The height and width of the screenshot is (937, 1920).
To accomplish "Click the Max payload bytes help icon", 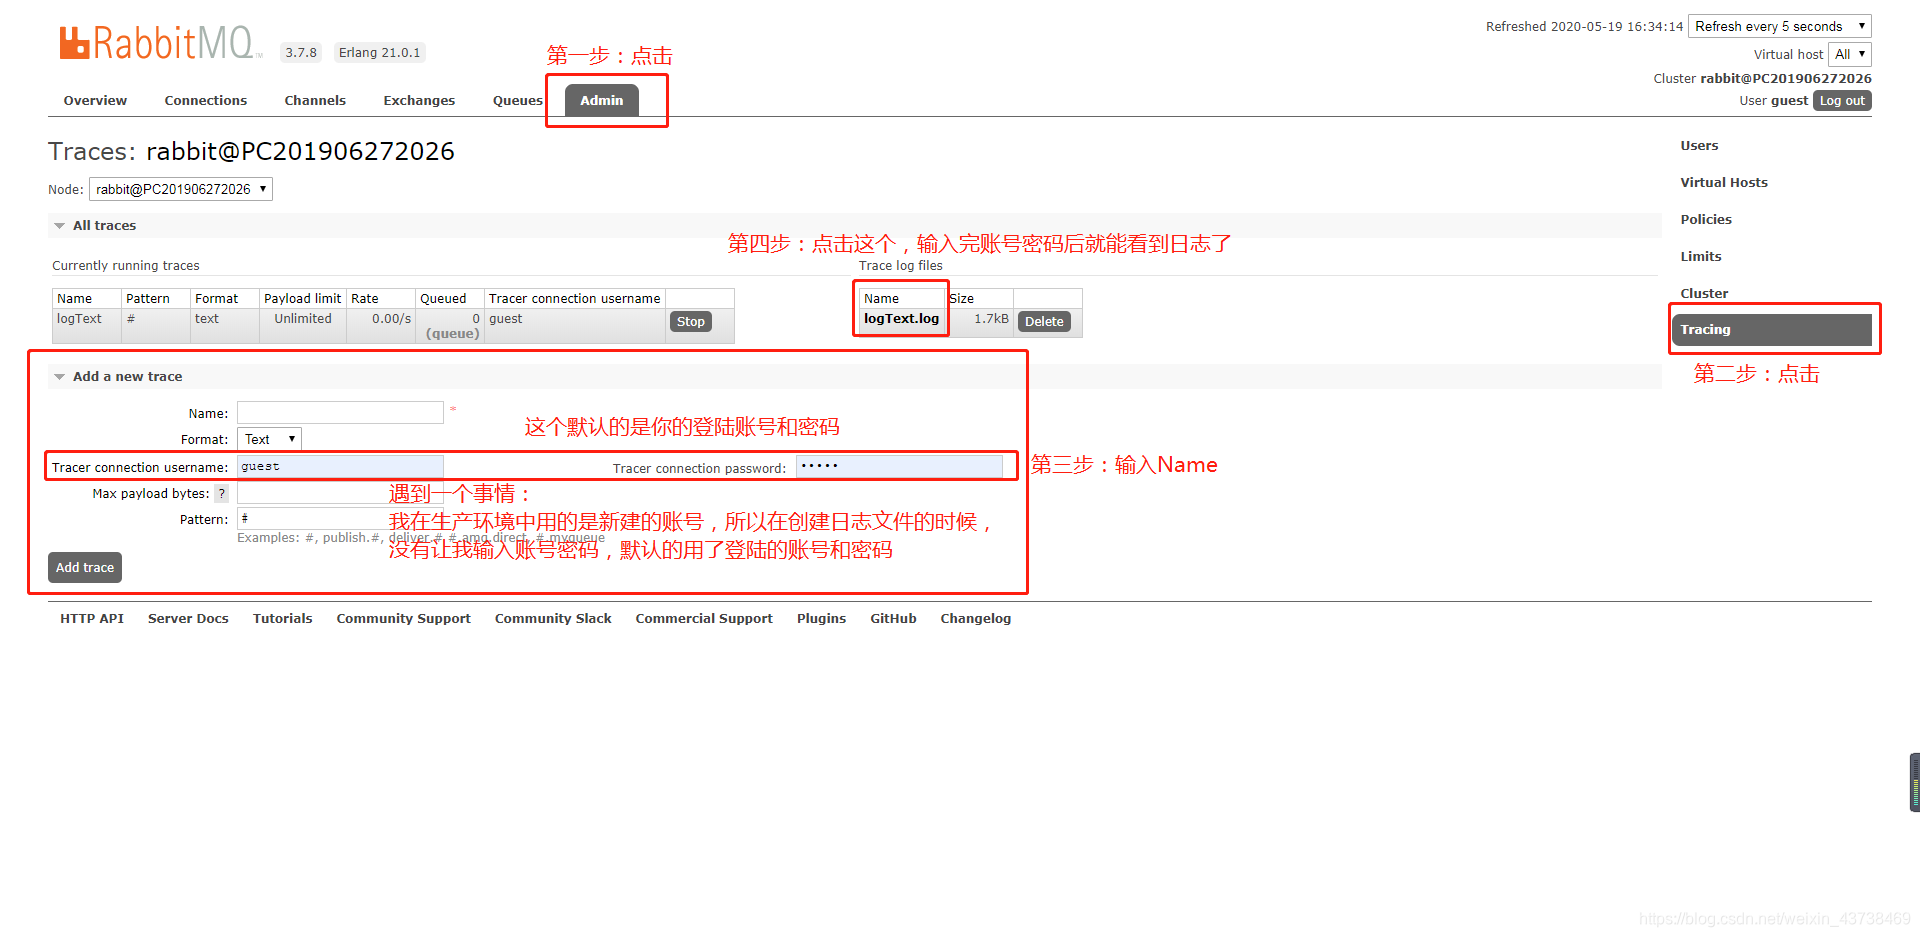I will pyautogui.click(x=222, y=493).
